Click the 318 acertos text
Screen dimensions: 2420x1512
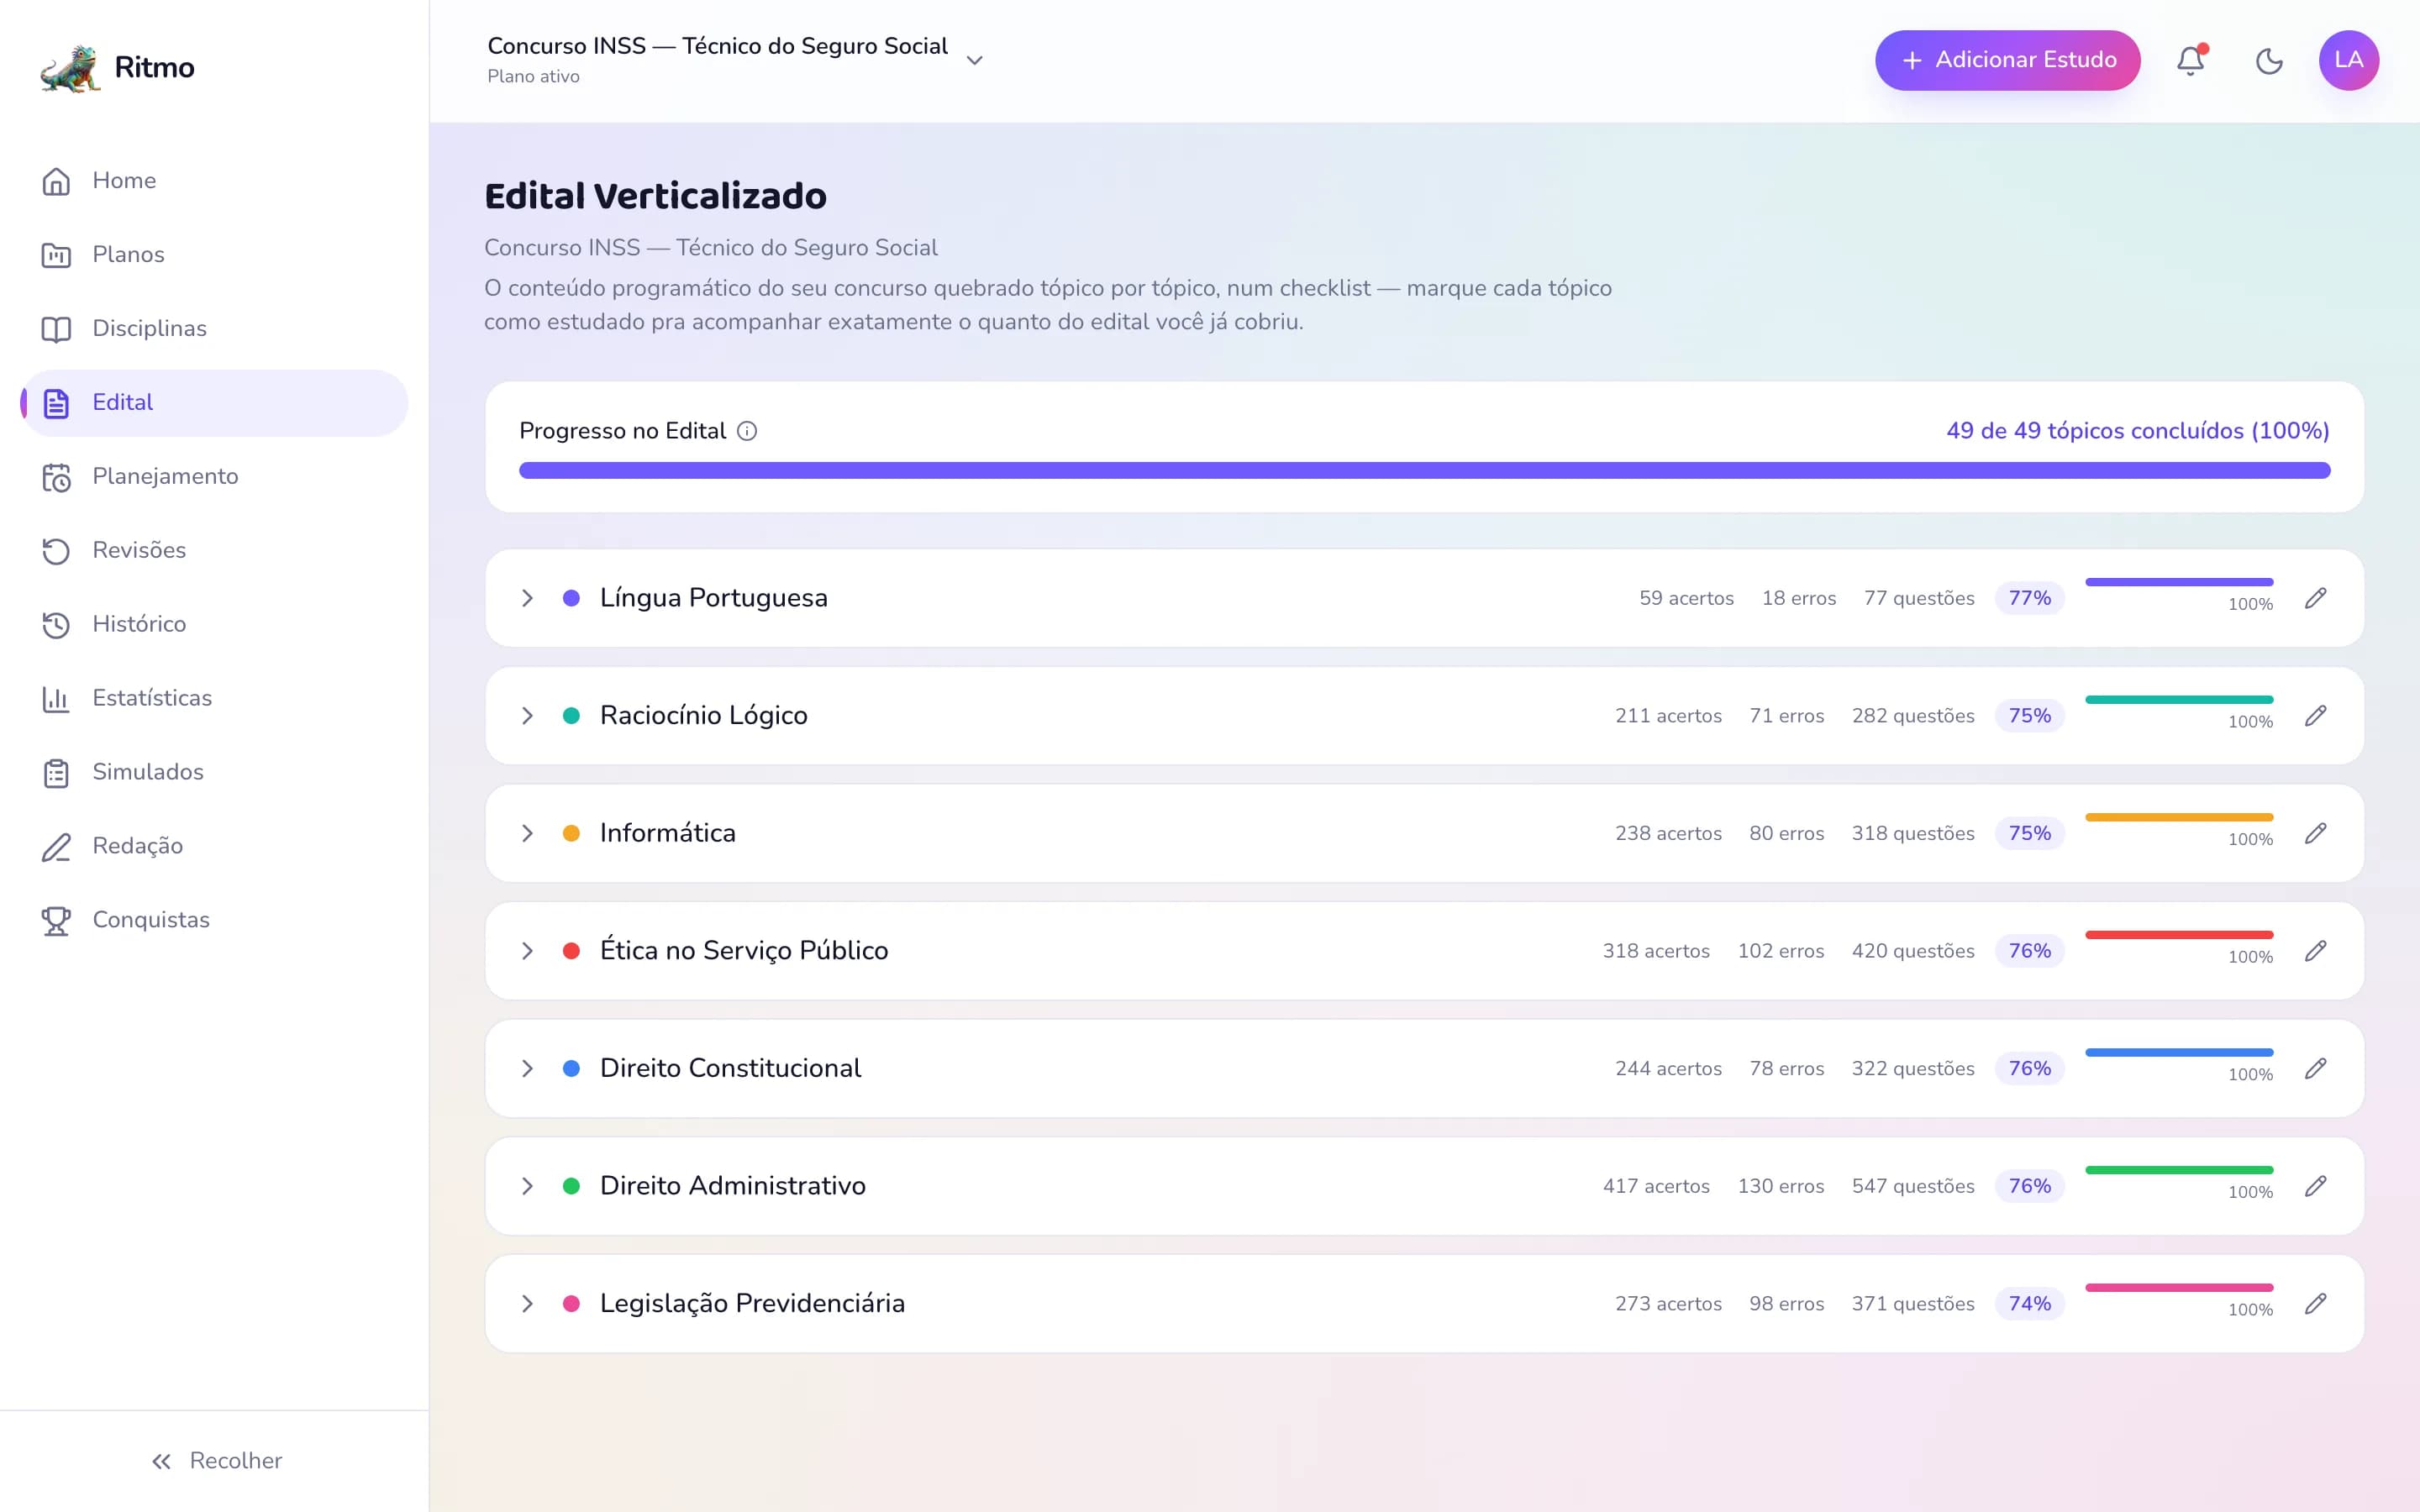pyautogui.click(x=1655, y=951)
